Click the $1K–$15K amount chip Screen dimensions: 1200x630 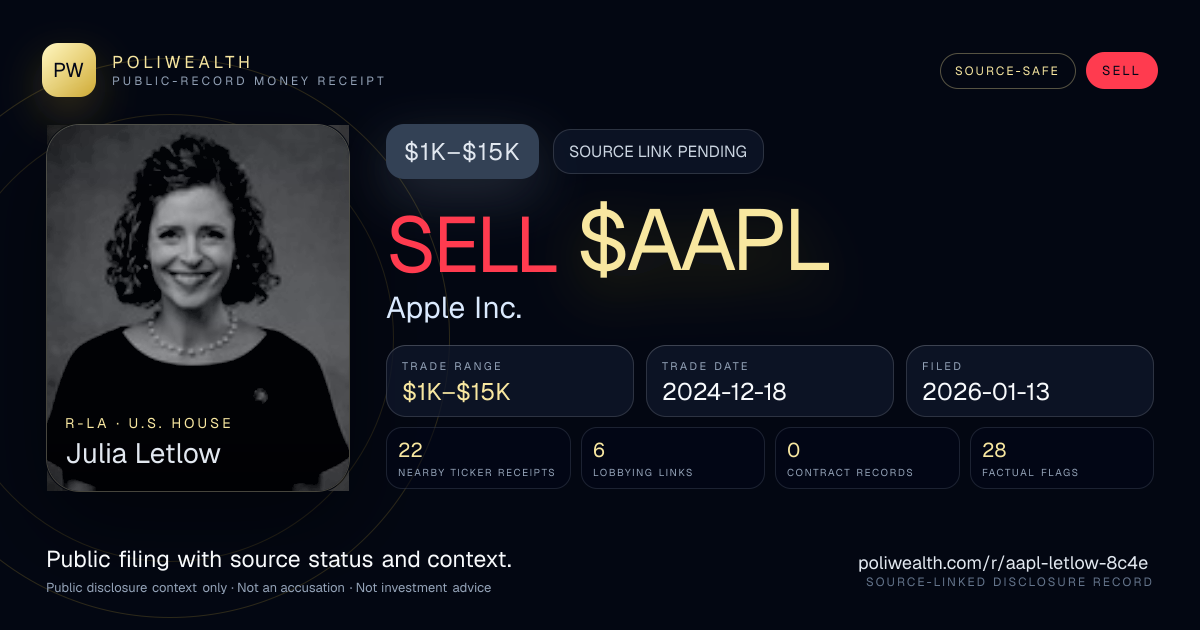point(462,152)
